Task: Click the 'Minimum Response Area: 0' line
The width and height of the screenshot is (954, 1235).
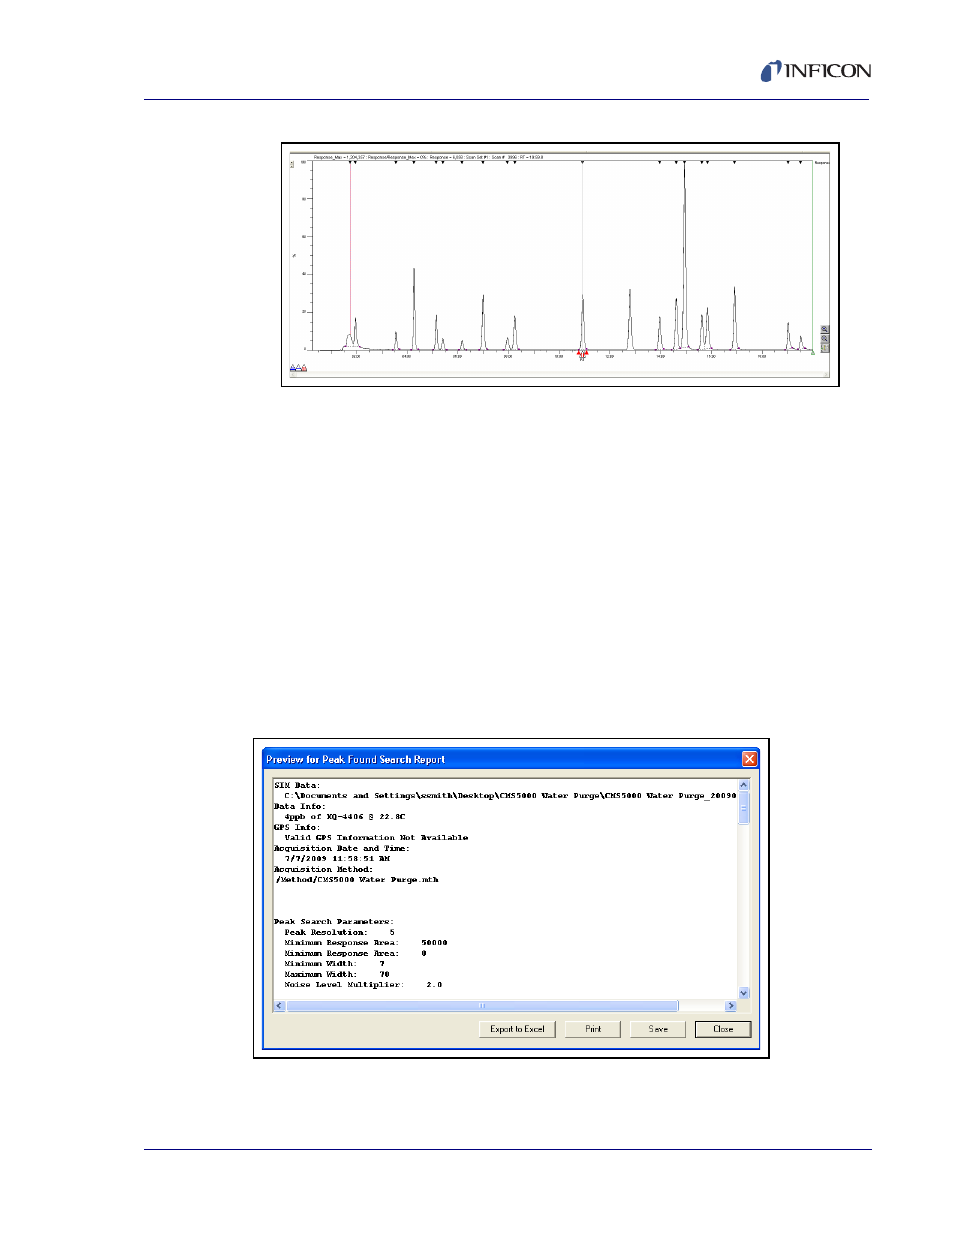Action: (x=356, y=953)
